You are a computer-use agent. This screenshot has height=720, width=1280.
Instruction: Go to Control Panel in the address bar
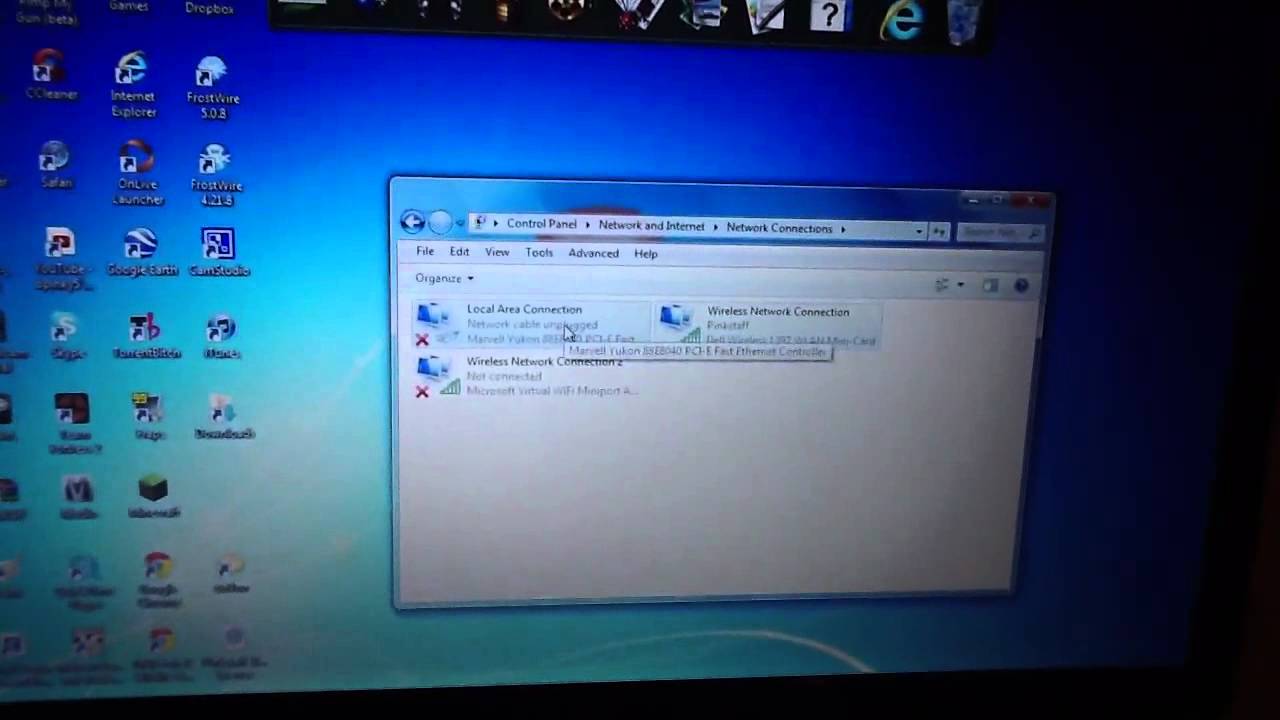point(541,224)
